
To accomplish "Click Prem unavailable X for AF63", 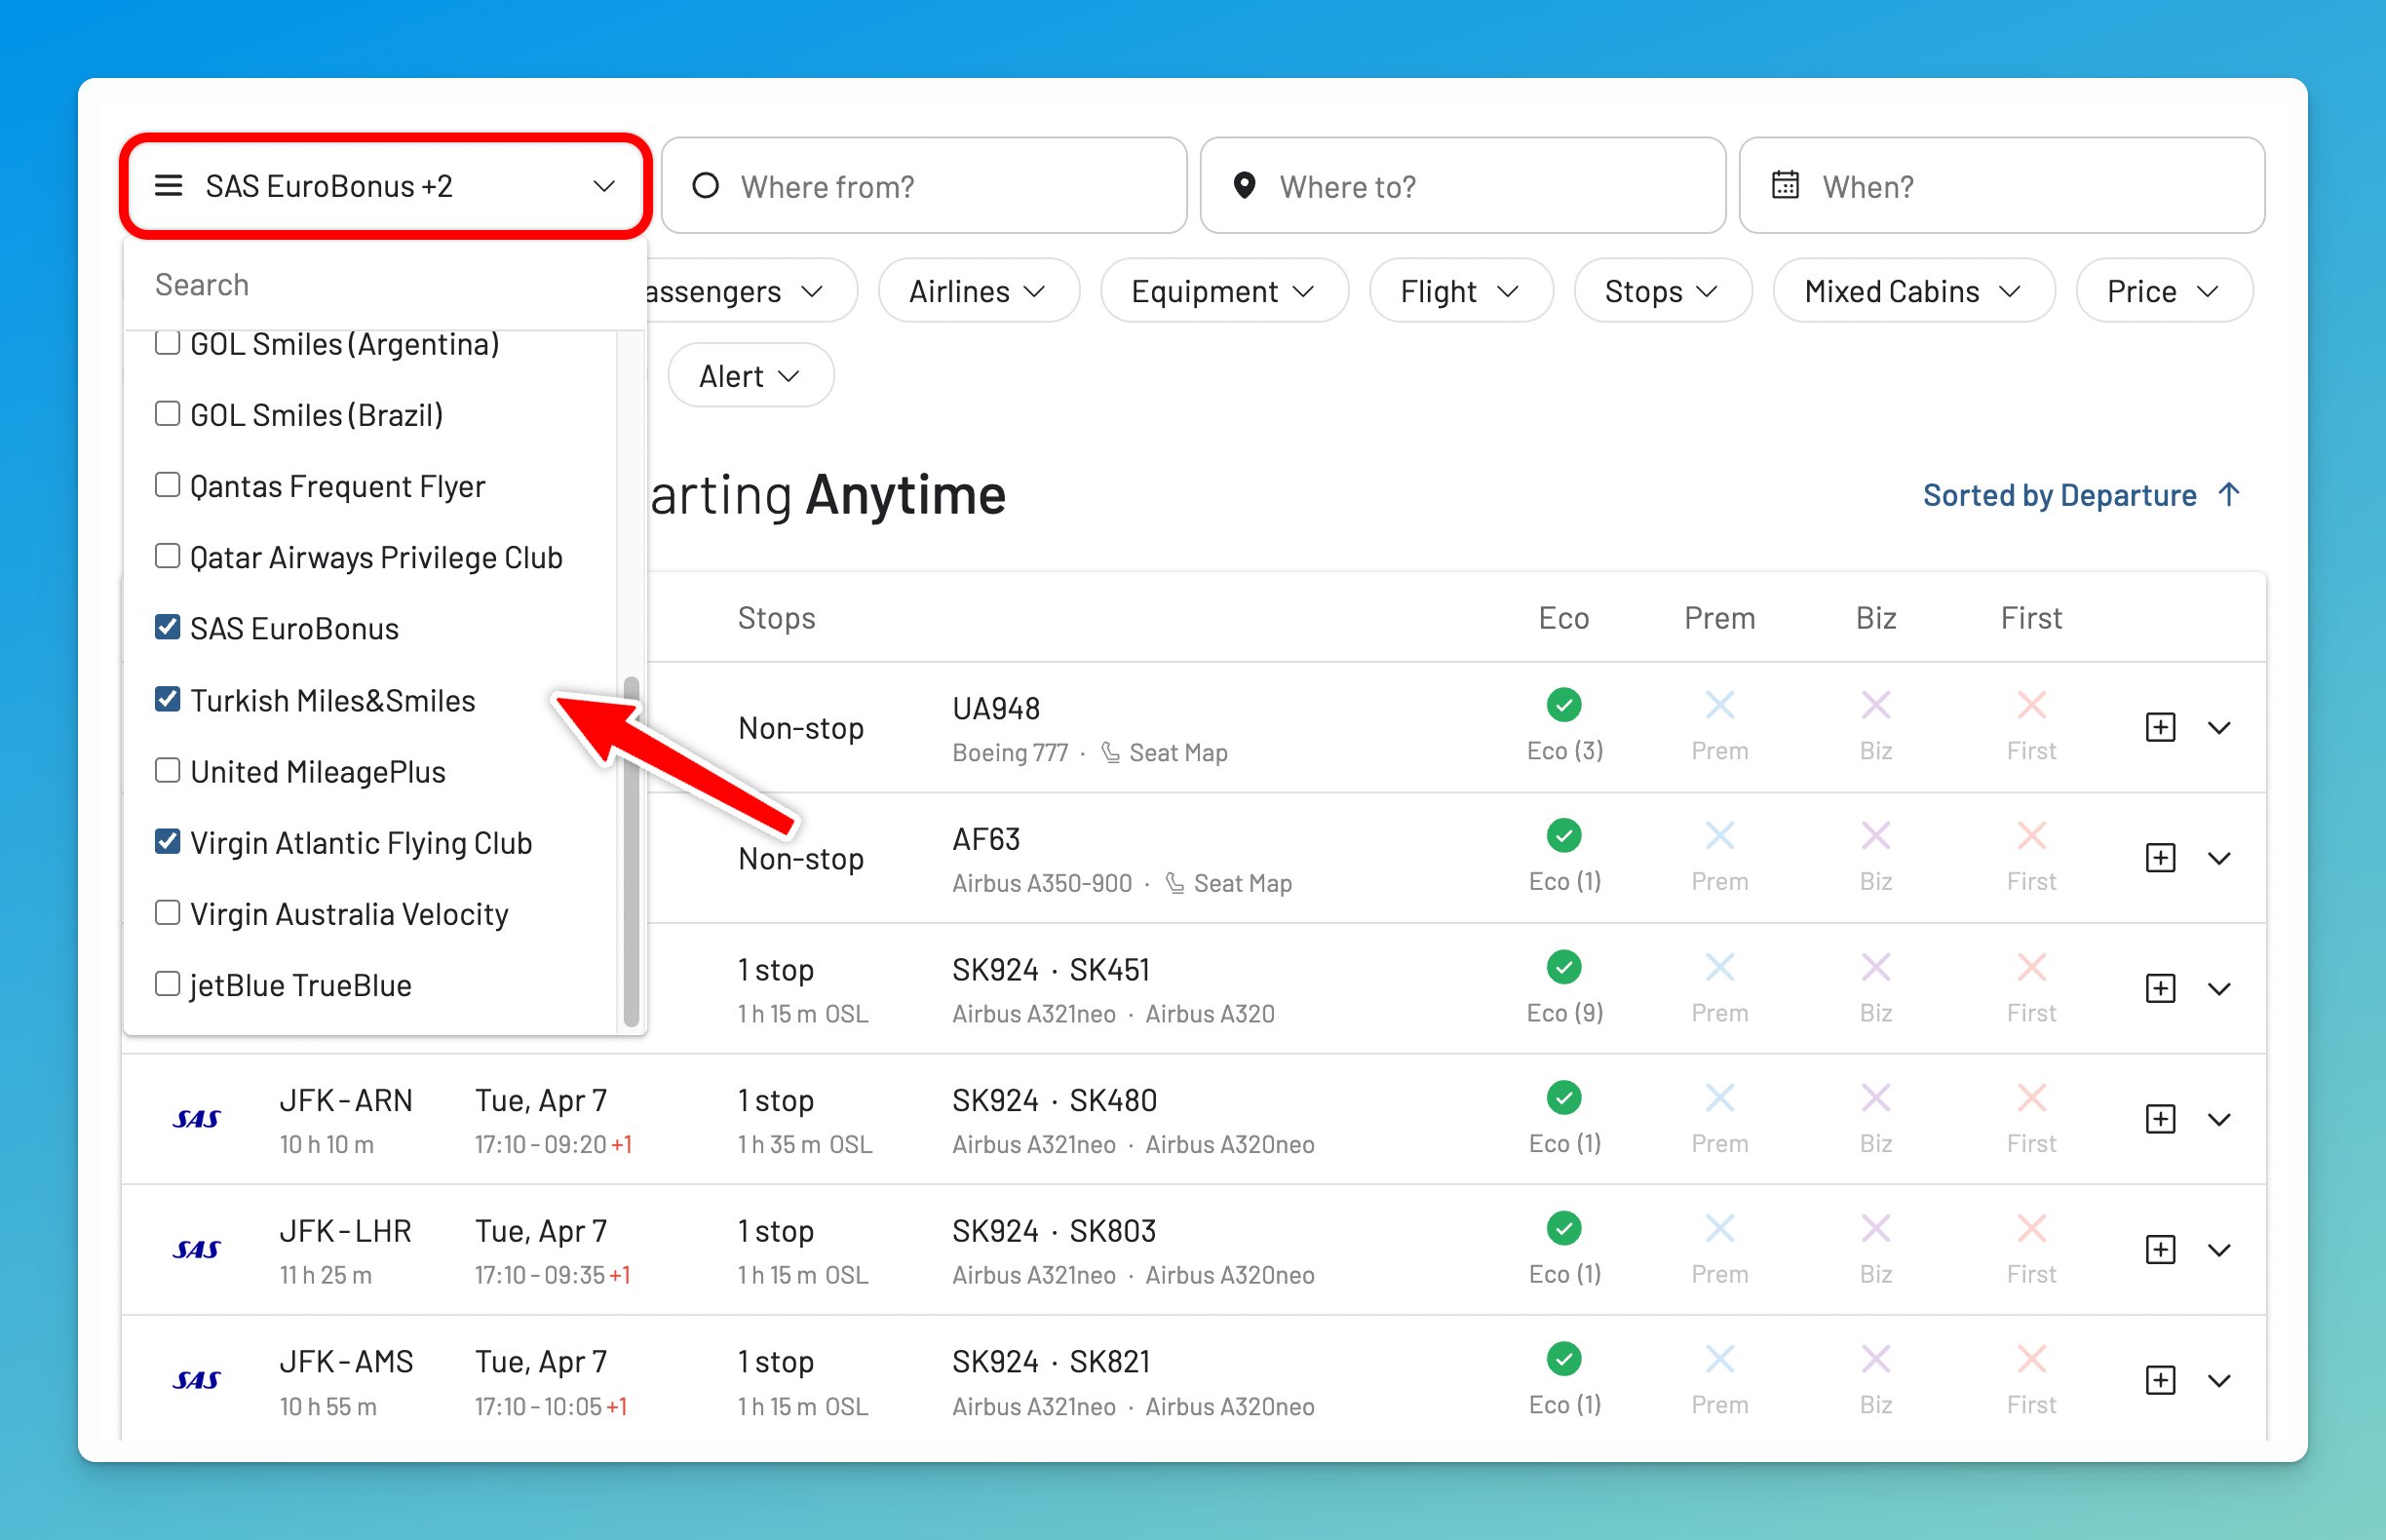I will [x=1719, y=836].
